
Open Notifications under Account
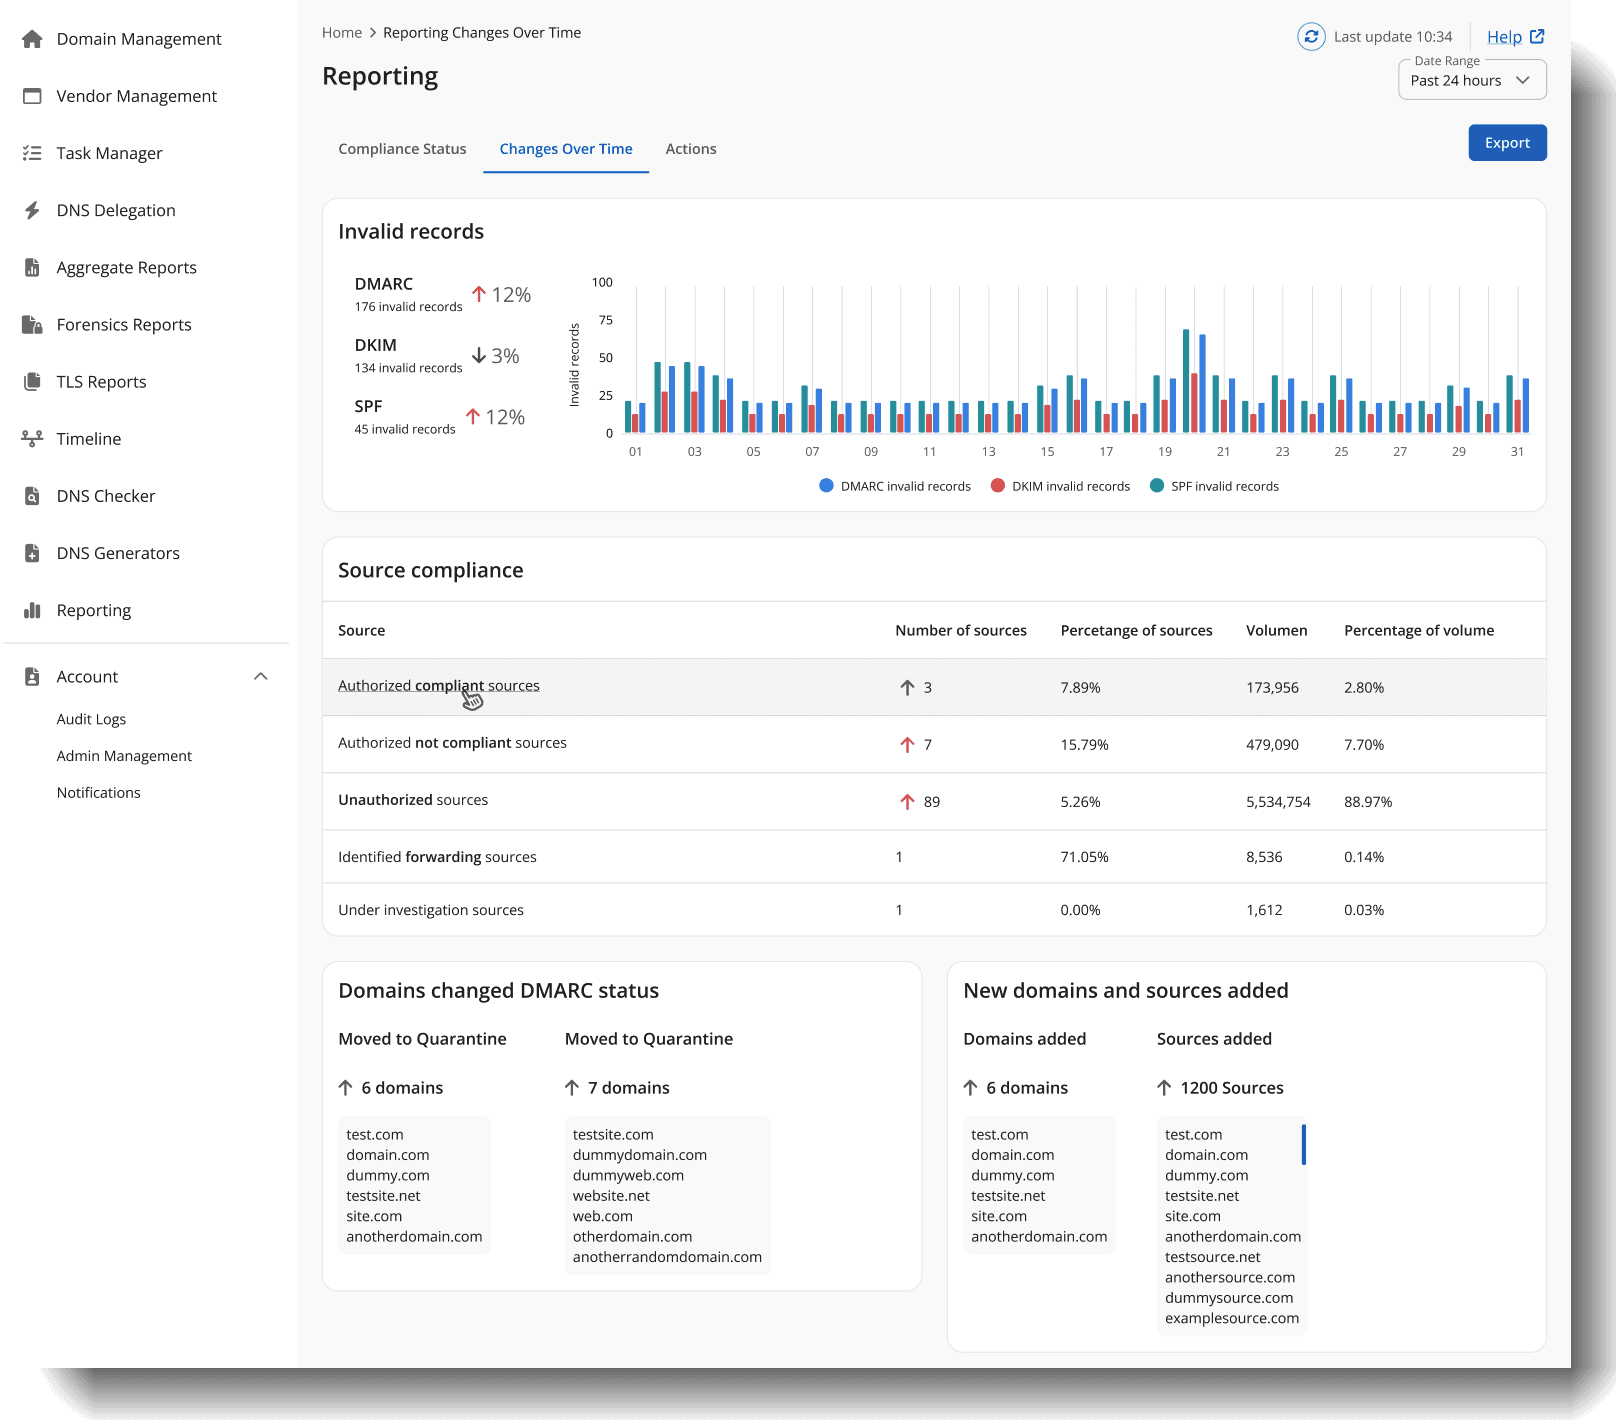click(x=98, y=793)
